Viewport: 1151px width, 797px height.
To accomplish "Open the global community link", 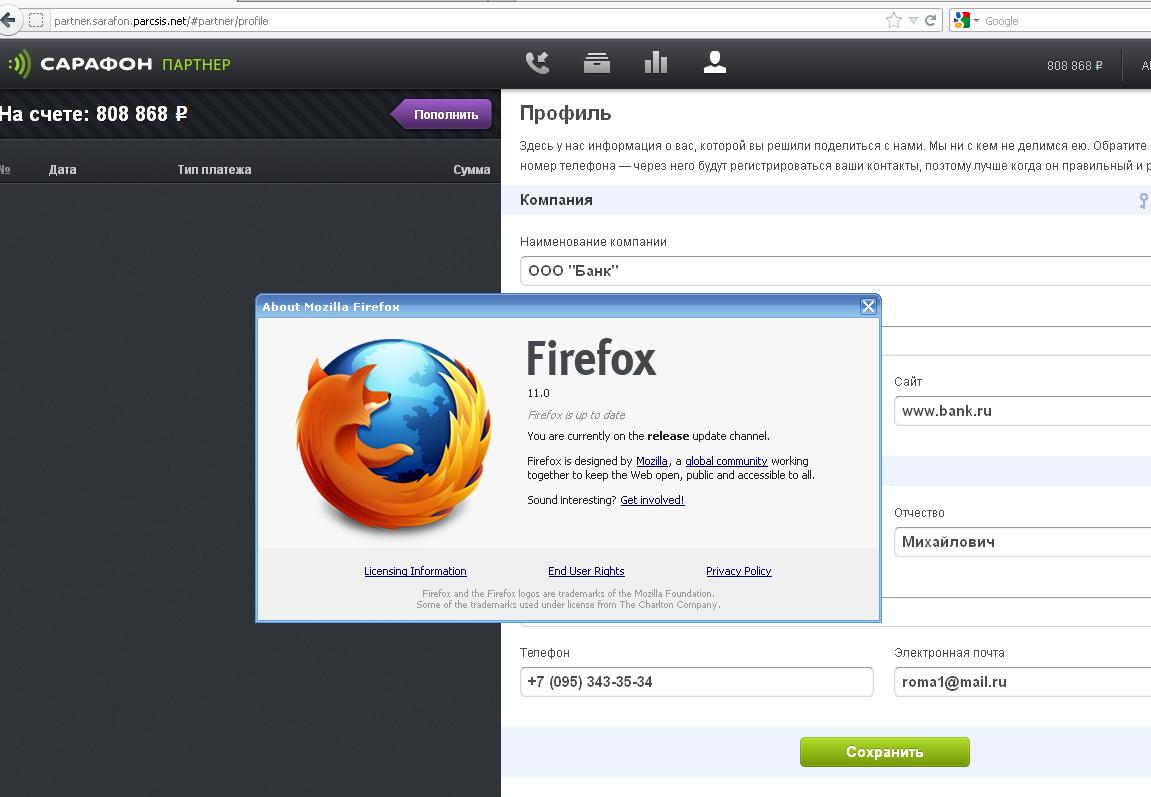I will pos(726,461).
